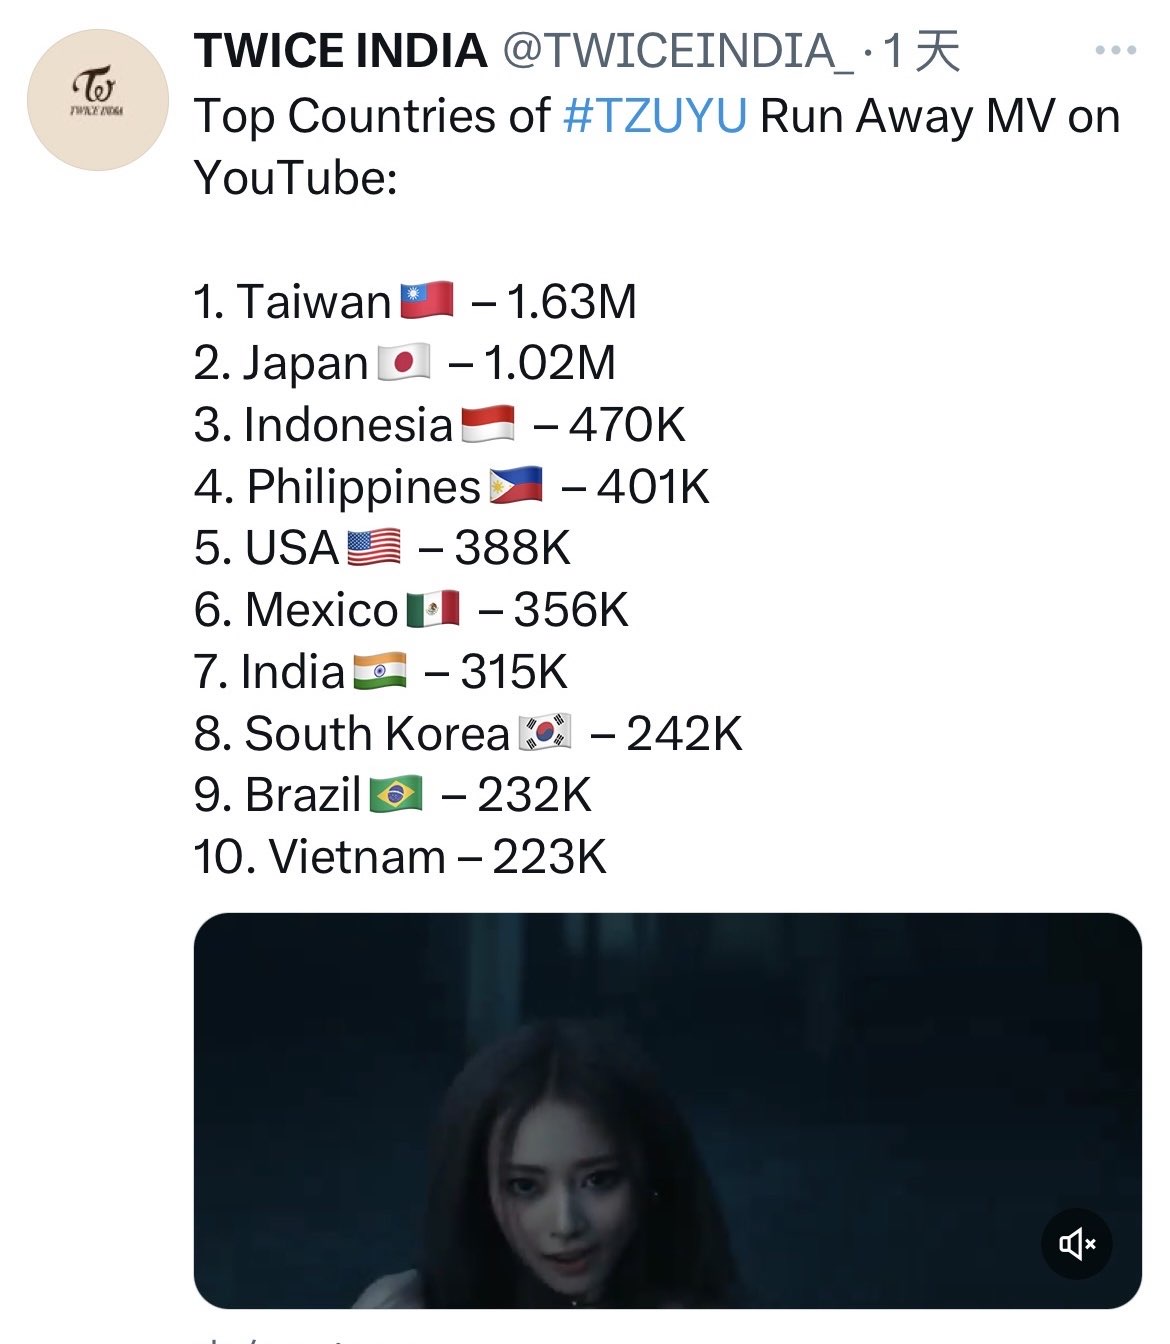
Task: Click the Taiwan flag emoji
Action: pos(427,301)
